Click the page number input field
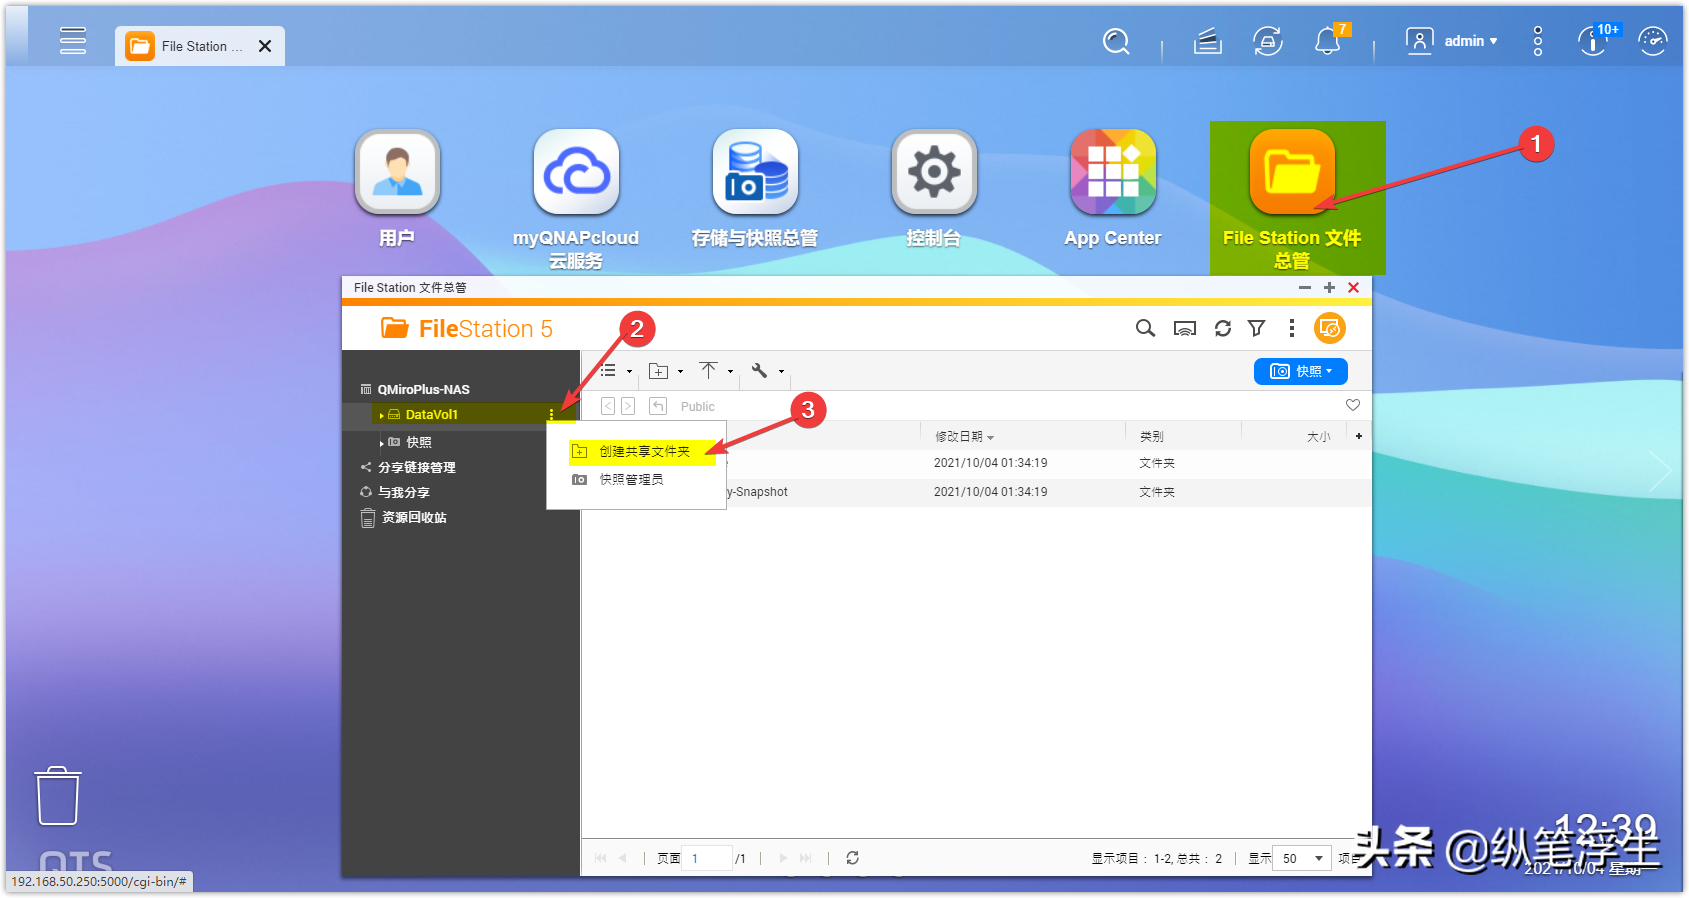 click(707, 858)
